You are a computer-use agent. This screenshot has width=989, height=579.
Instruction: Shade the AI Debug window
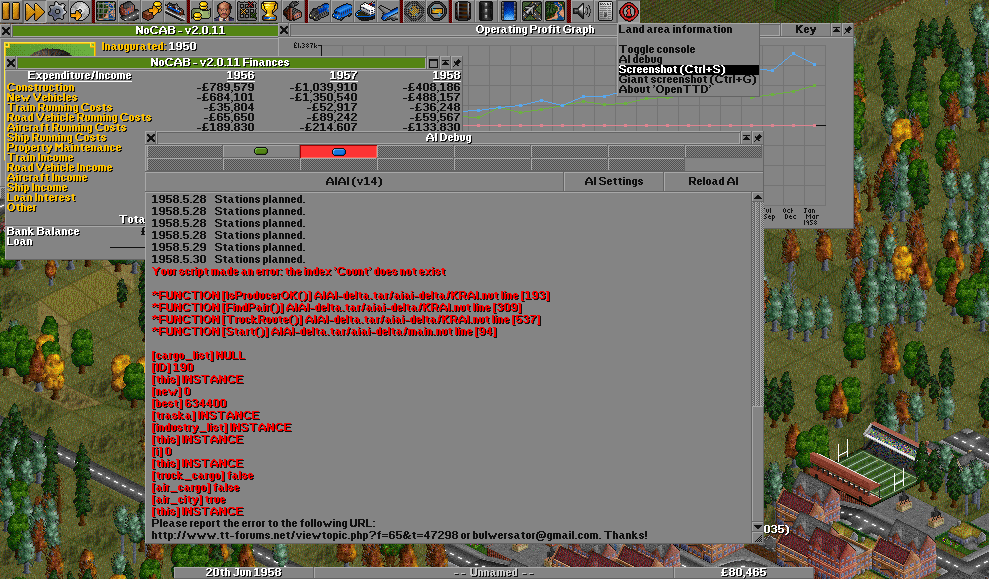pyautogui.click(x=746, y=137)
